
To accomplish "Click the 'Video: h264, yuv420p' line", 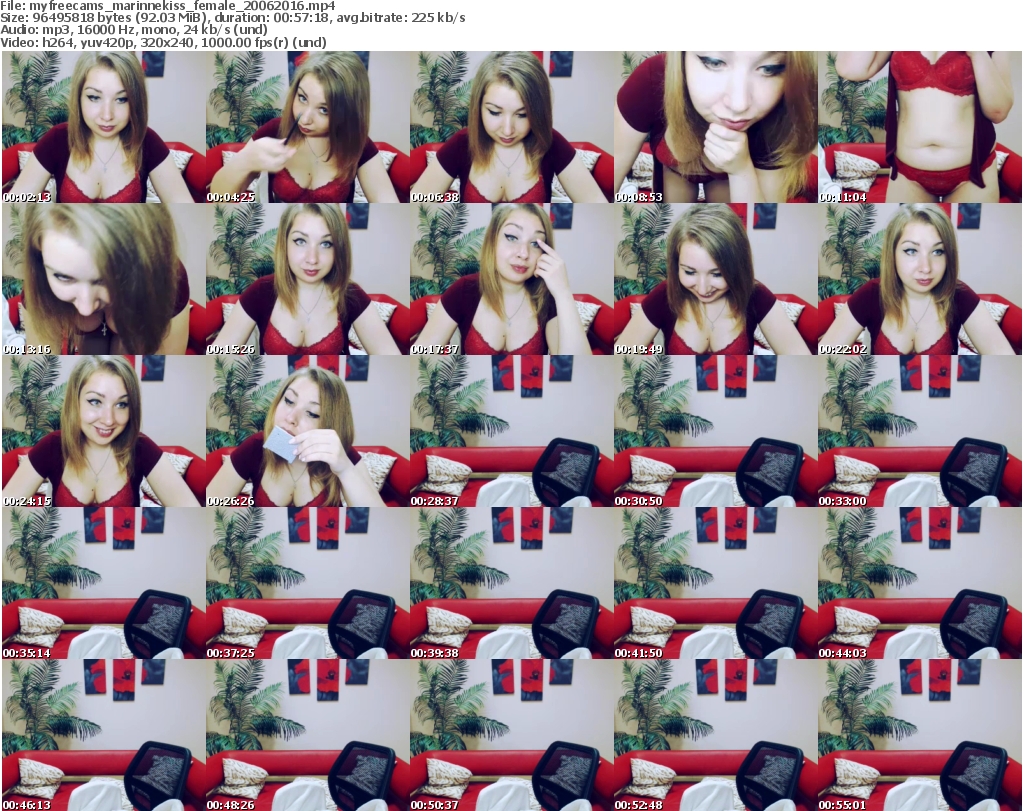I will tap(163, 42).
